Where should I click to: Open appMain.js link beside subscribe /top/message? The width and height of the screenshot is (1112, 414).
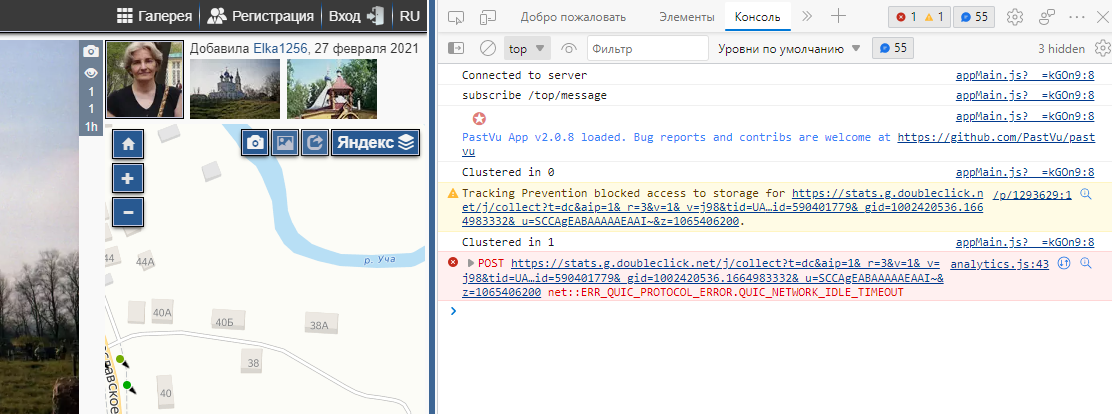point(1025,95)
